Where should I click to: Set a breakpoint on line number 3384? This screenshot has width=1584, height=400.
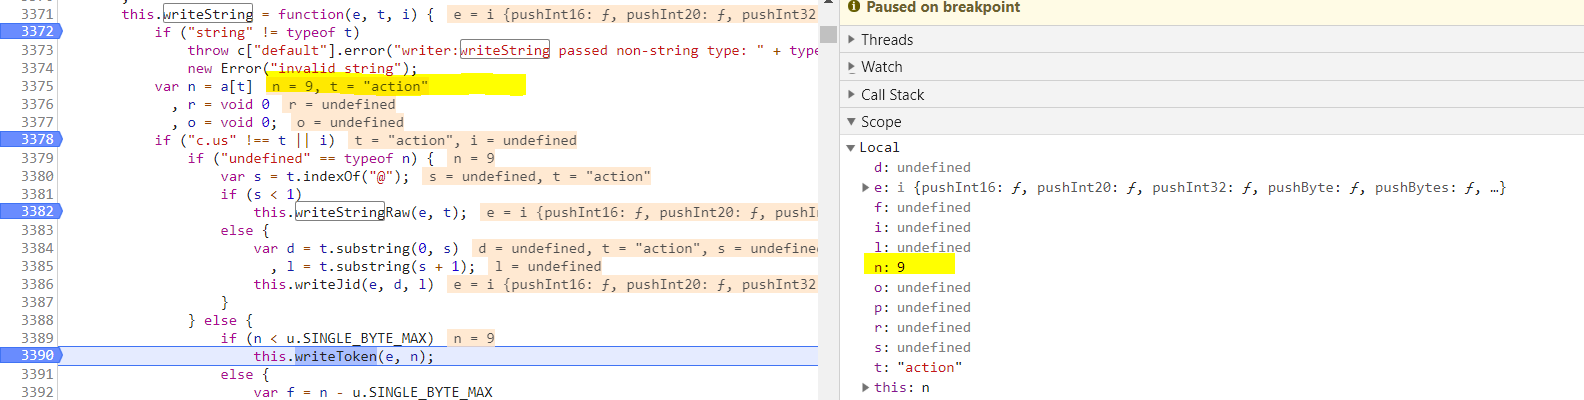point(37,248)
